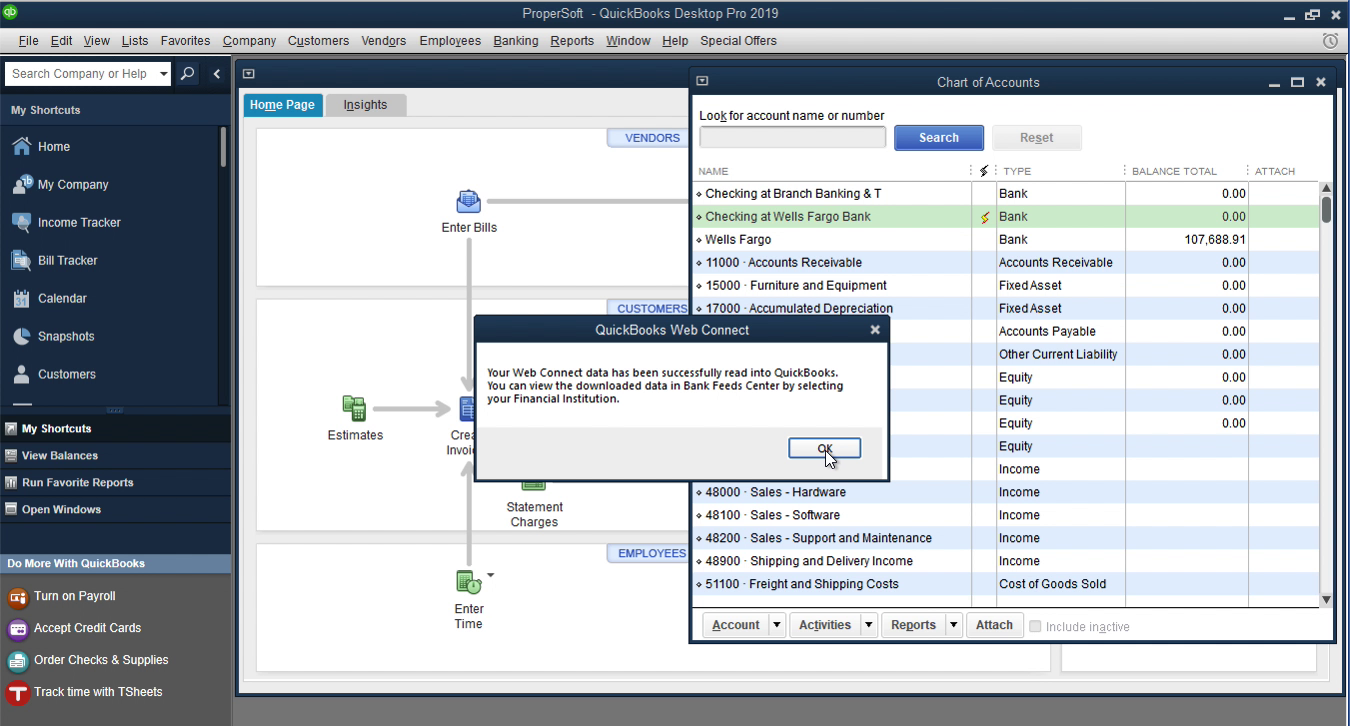Select 51100 Freight and Shipping Costs row
1350x726 pixels.
[x=1005, y=585]
